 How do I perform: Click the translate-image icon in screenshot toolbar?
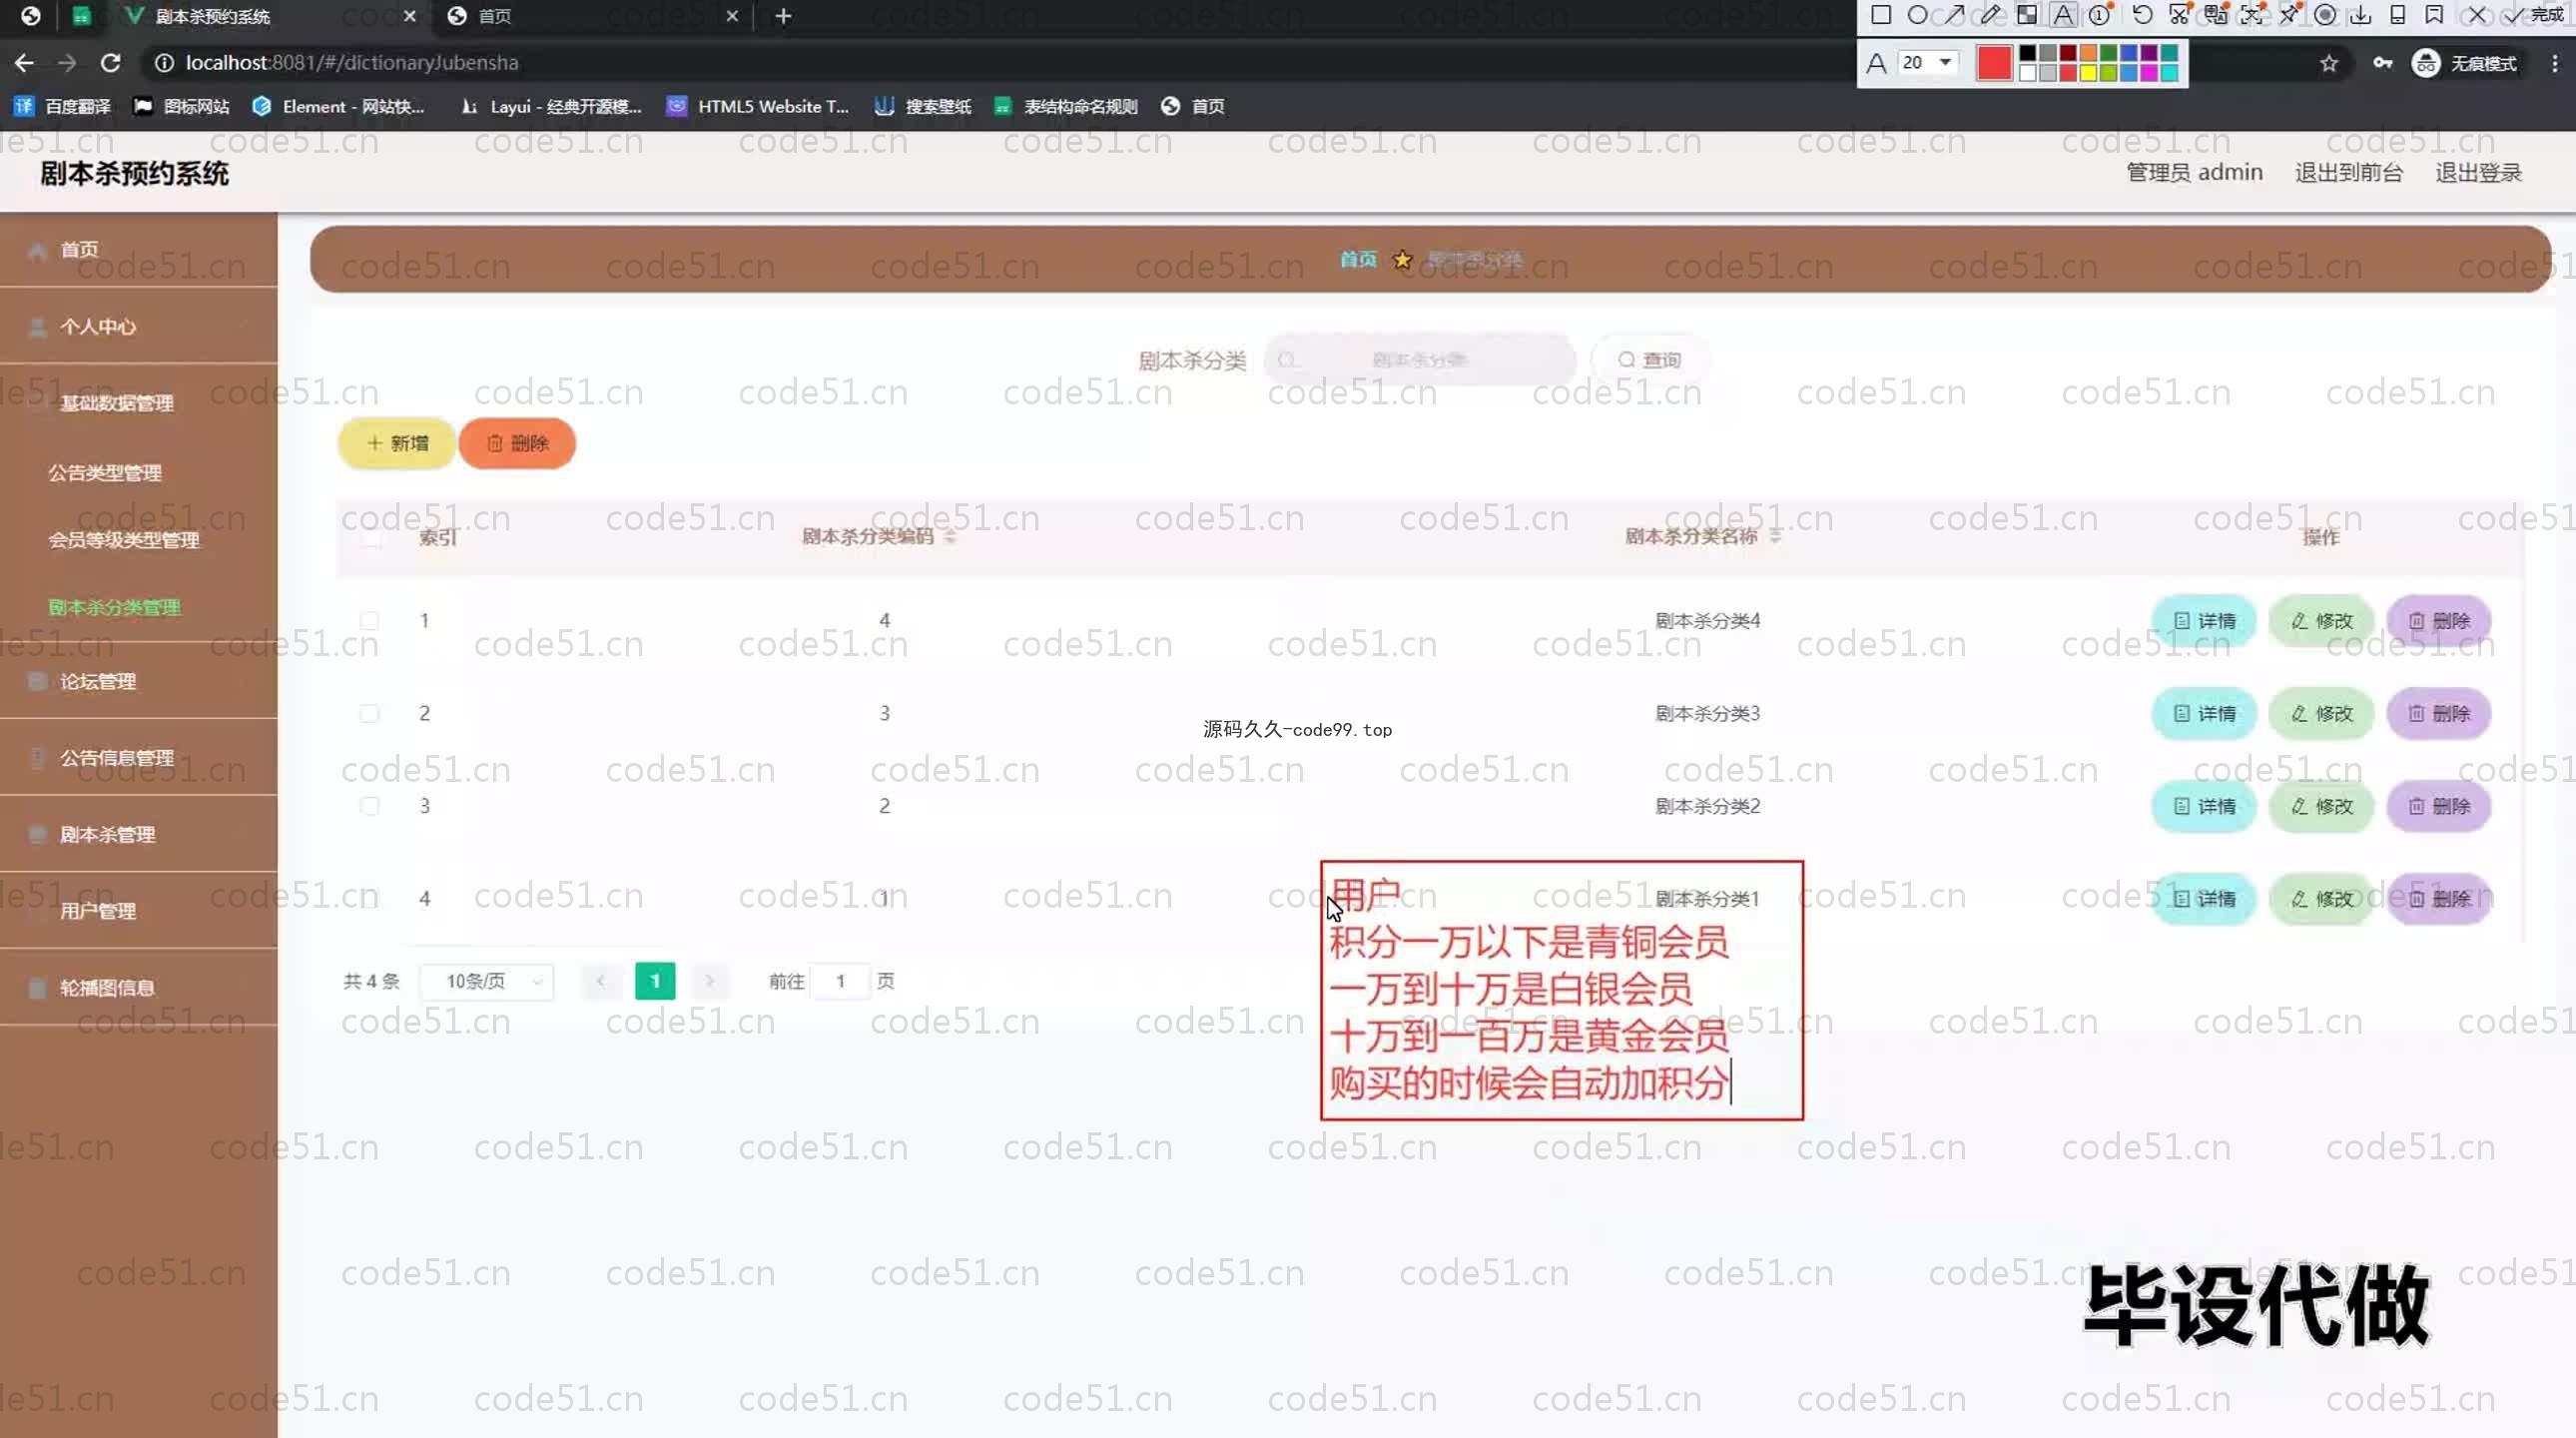tap(2215, 15)
